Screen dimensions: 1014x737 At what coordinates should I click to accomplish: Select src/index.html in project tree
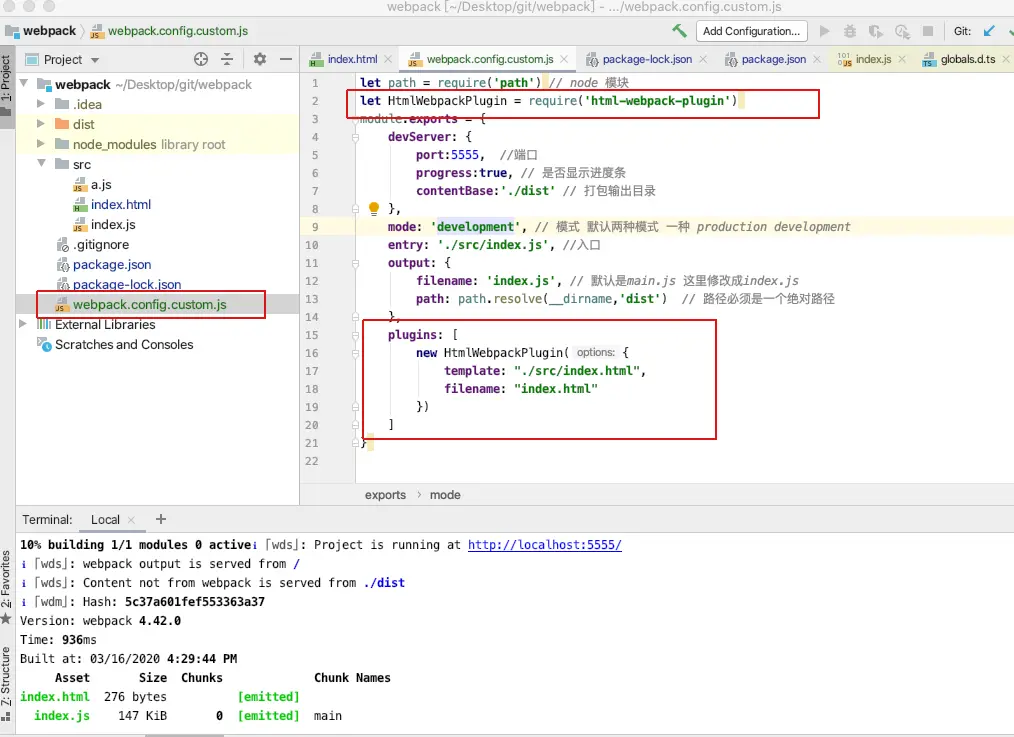120,204
